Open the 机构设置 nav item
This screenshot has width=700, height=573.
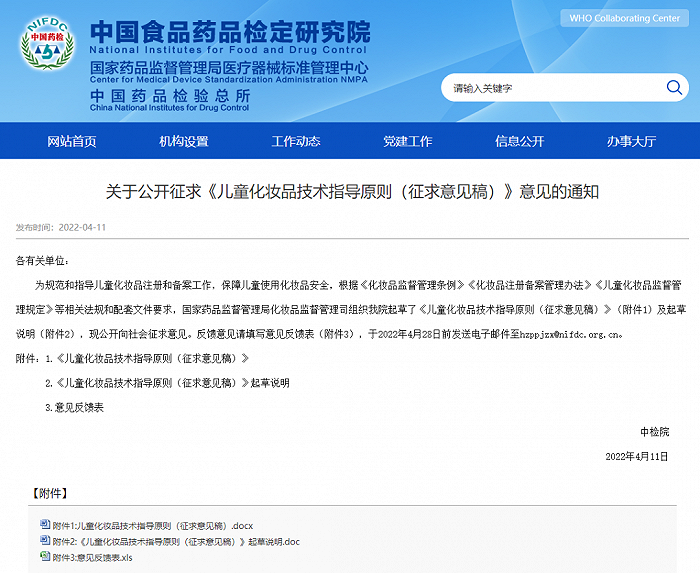(x=184, y=141)
